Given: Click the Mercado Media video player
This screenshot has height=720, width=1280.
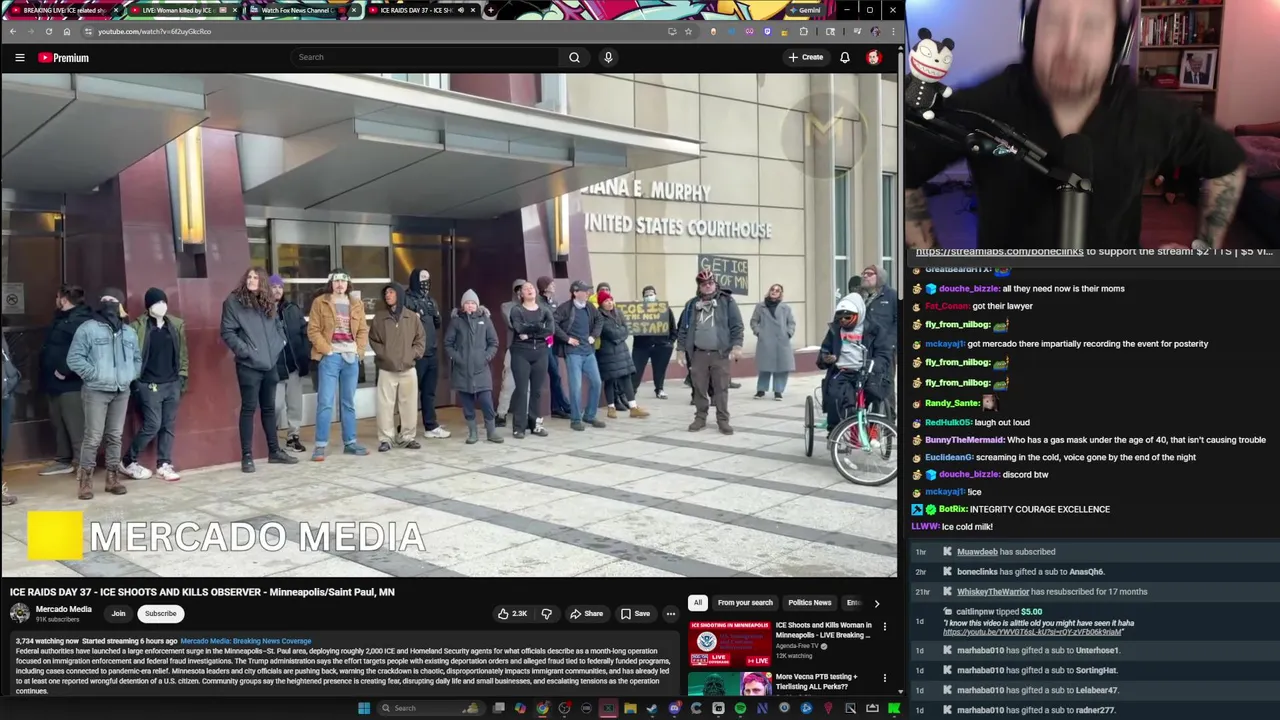Looking at the screenshot, I should 449,325.
